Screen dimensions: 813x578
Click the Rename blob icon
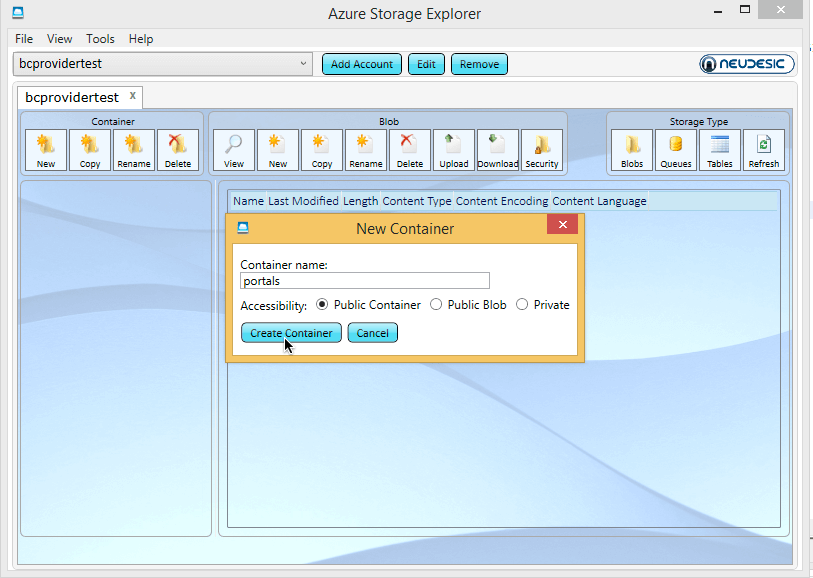366,150
